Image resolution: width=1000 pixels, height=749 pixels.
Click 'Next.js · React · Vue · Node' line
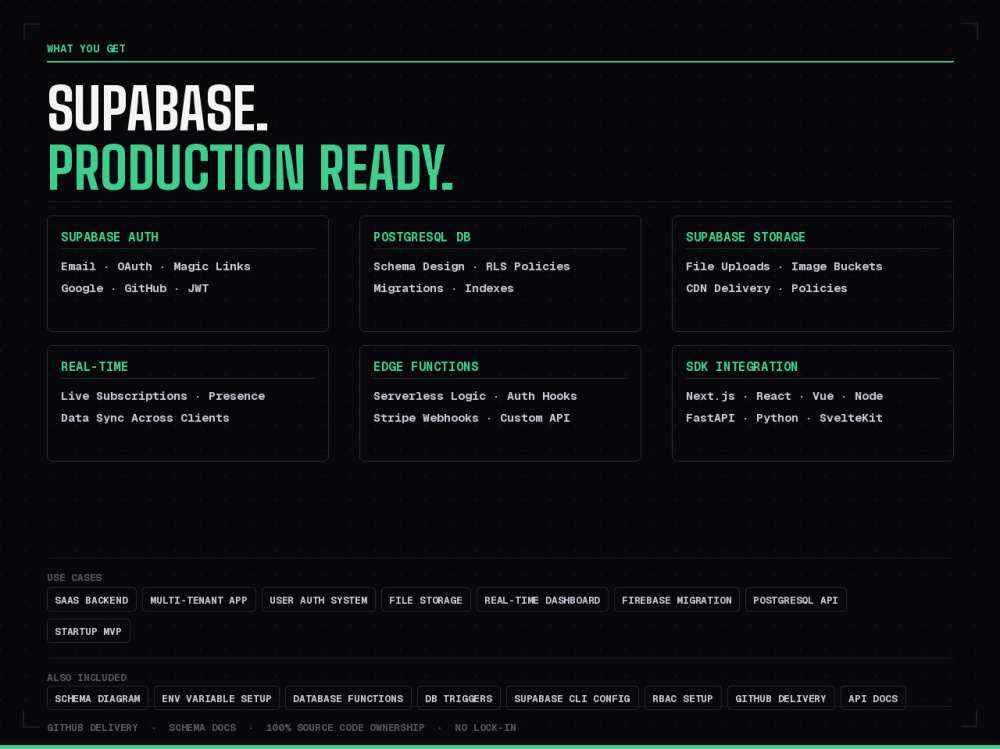tap(784, 396)
